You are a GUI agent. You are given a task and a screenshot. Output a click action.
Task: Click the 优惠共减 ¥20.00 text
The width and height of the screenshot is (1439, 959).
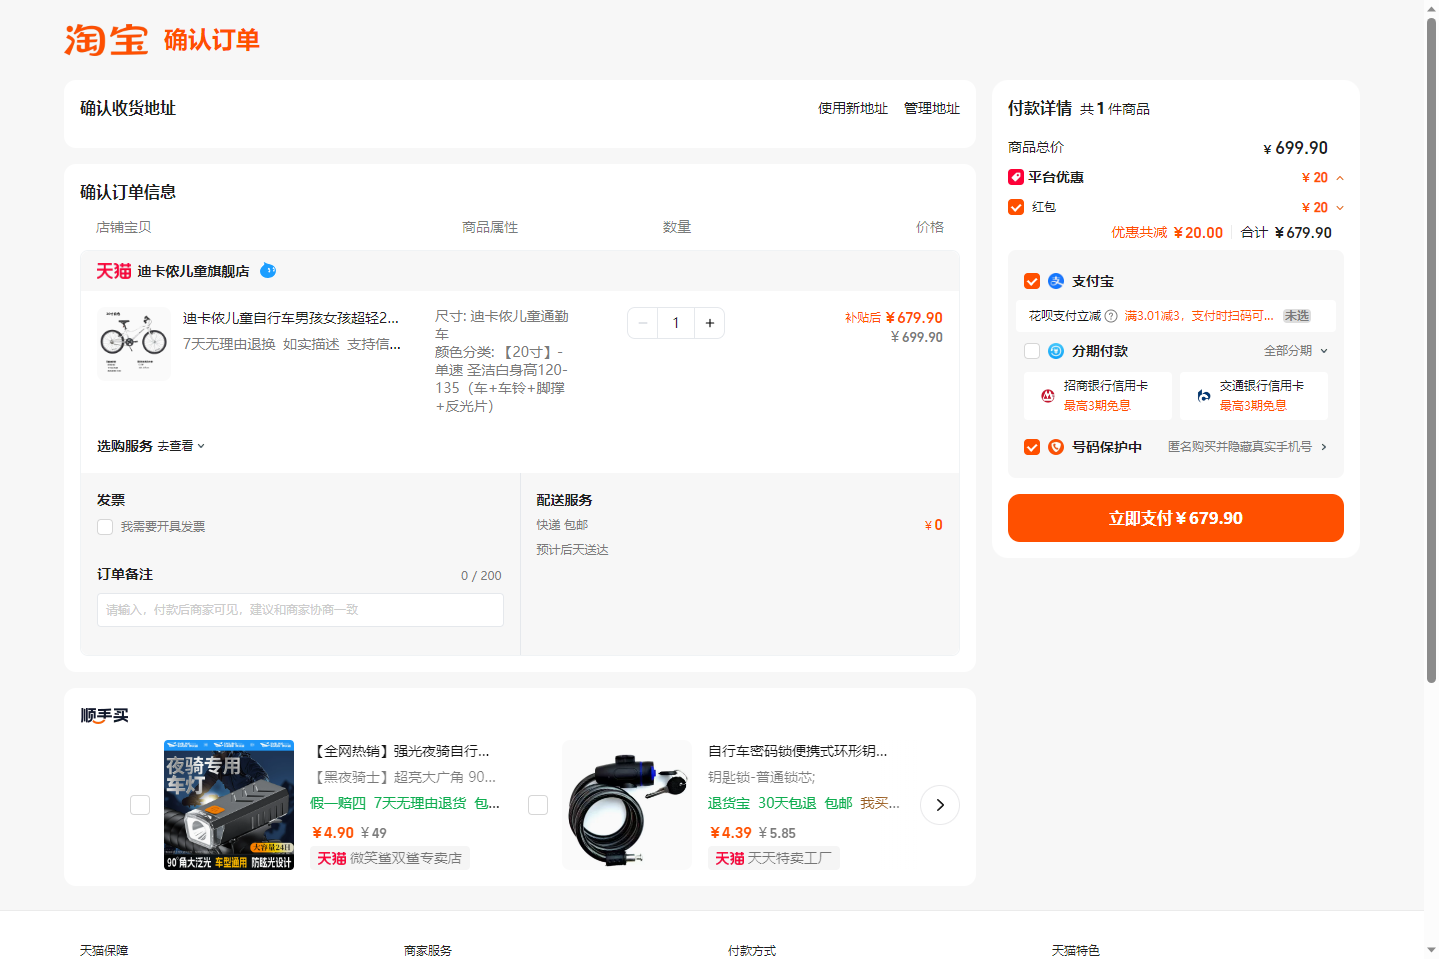pyautogui.click(x=1167, y=233)
